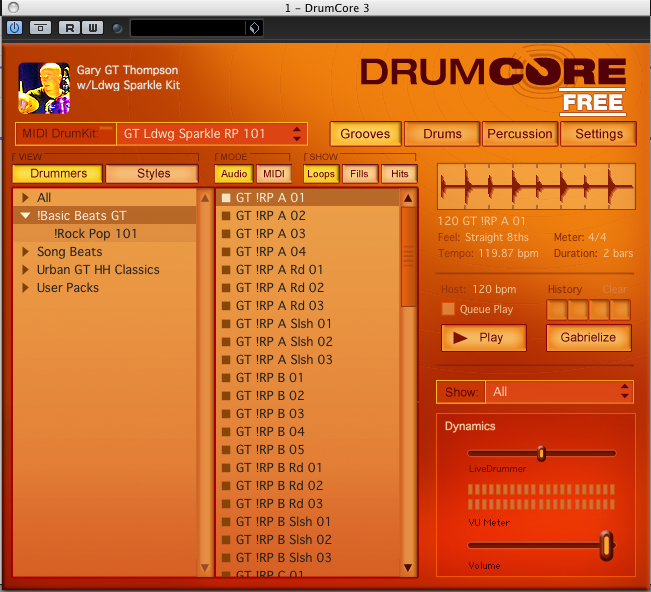Click the icon beside GT !RP B 05
The height and width of the screenshot is (592, 651).
[226, 450]
